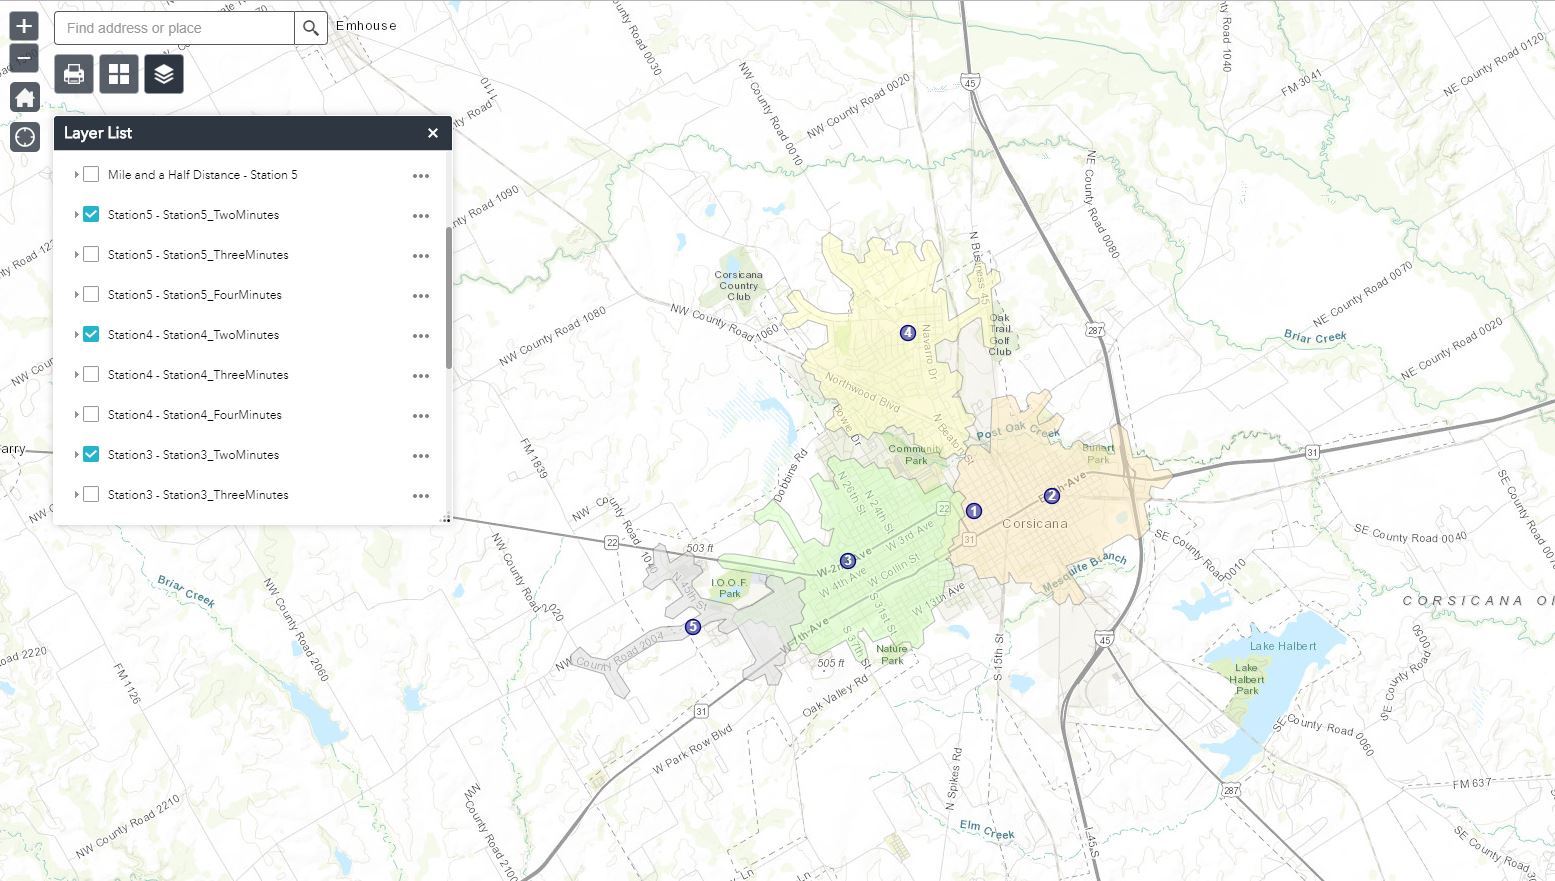Click the search magnifier icon
1555x881 pixels.
click(311, 28)
